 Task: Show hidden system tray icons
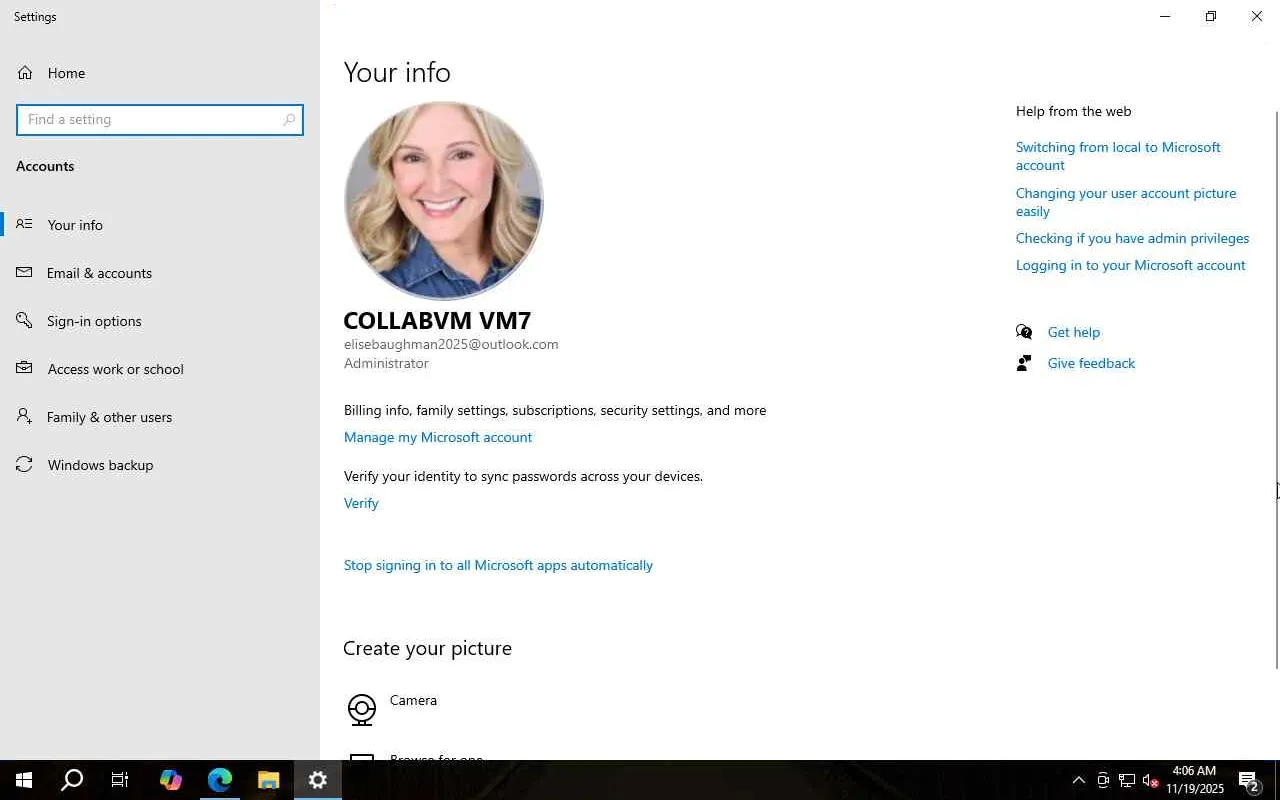pos(1078,780)
